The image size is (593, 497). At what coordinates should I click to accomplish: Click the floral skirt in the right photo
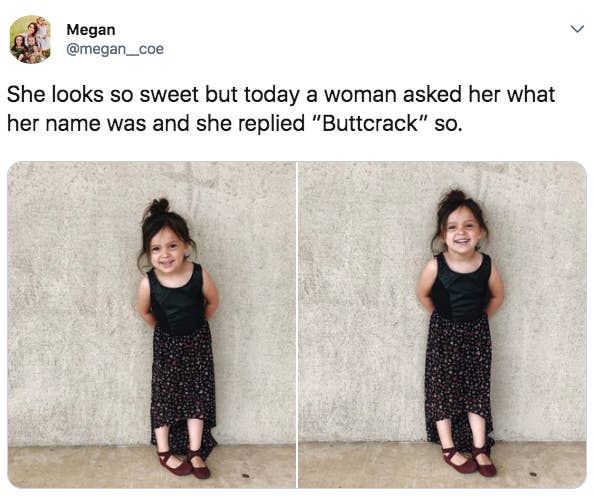pyautogui.click(x=459, y=373)
